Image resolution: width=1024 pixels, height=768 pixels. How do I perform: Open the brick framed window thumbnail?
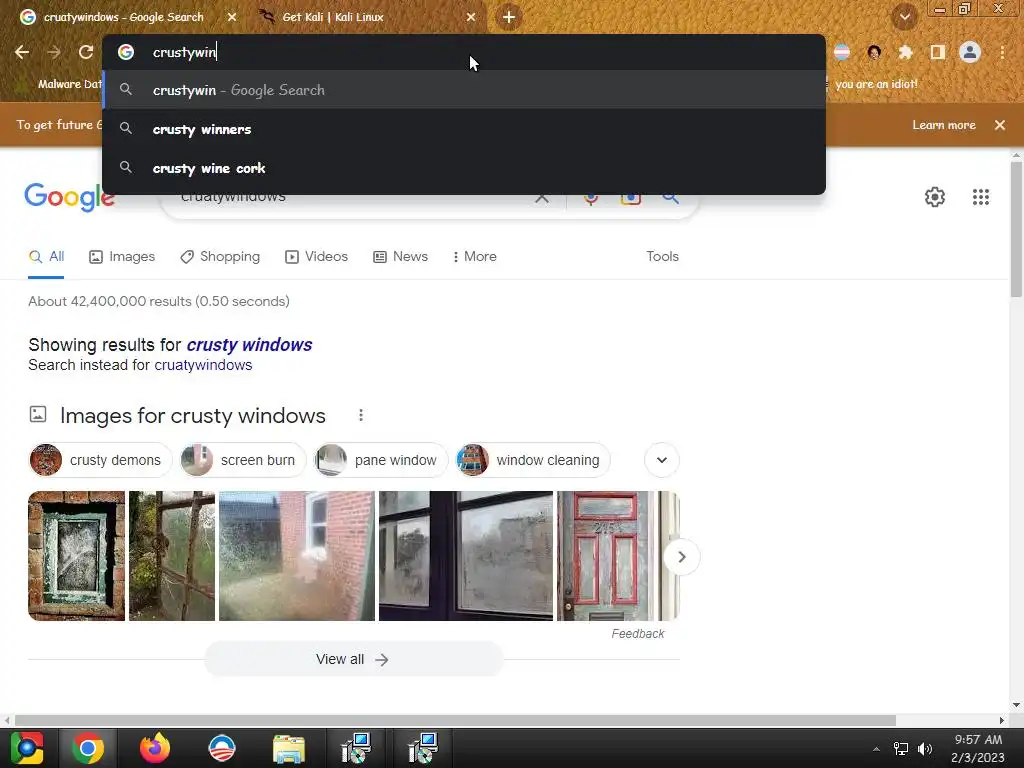(x=76, y=556)
